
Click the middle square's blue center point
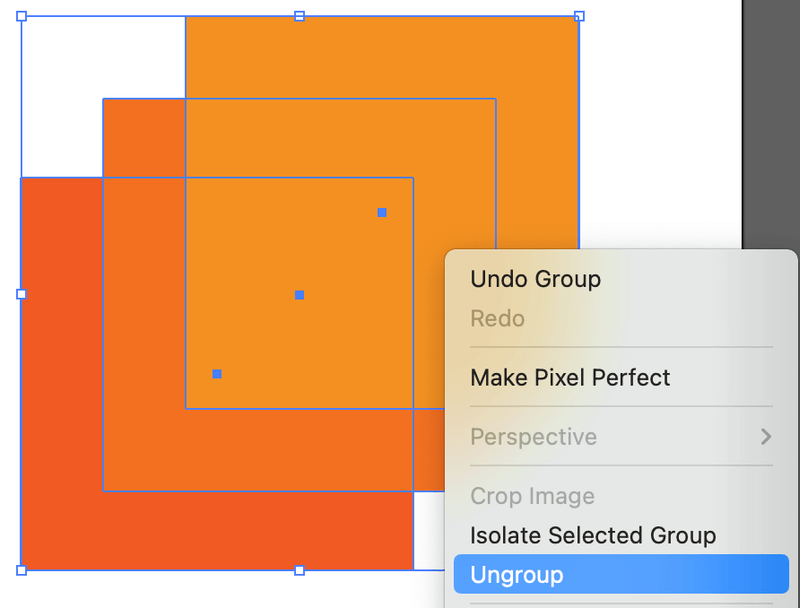[298, 293]
